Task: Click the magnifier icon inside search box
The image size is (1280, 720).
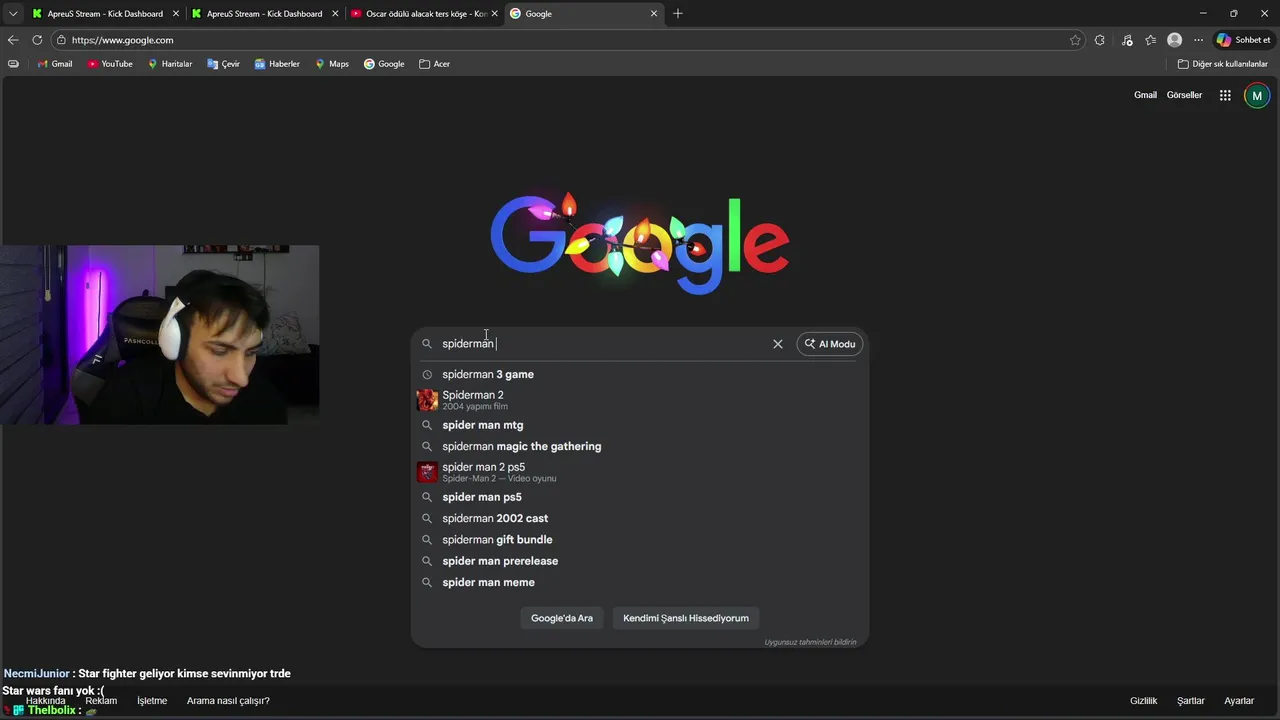Action: click(x=427, y=344)
